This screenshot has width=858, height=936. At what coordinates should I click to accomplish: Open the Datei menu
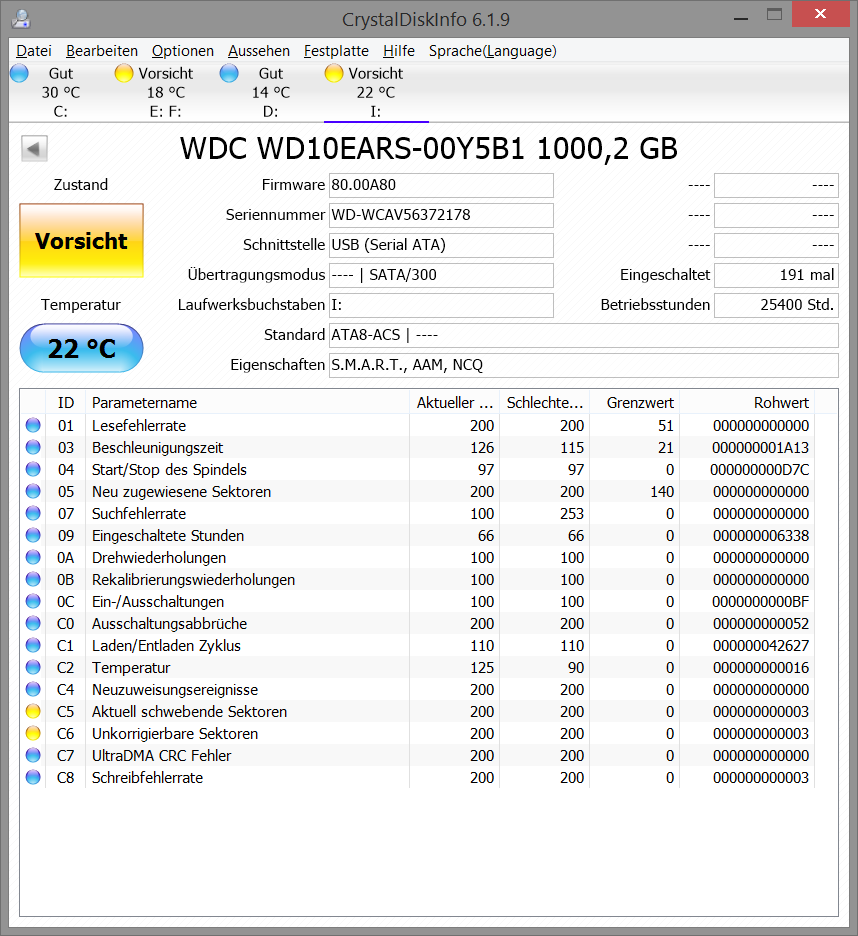[x=34, y=51]
